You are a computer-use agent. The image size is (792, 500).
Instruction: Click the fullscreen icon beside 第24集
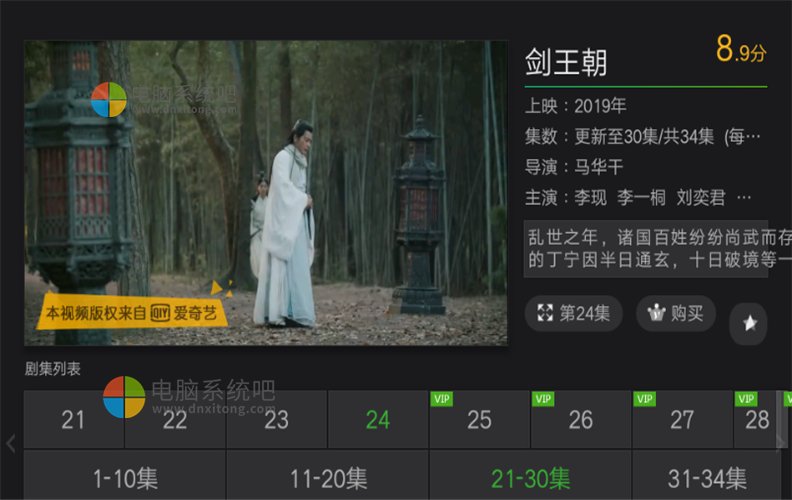coord(545,313)
